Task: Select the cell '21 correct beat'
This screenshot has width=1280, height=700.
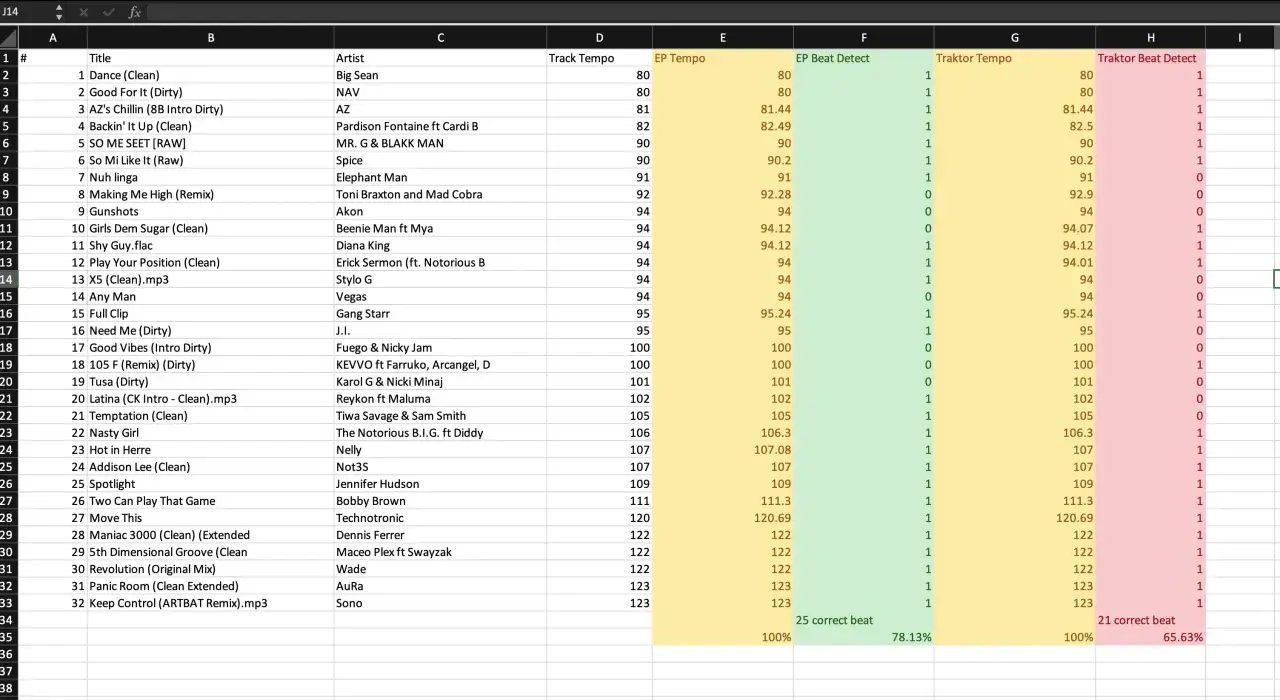Action: tap(1150, 620)
